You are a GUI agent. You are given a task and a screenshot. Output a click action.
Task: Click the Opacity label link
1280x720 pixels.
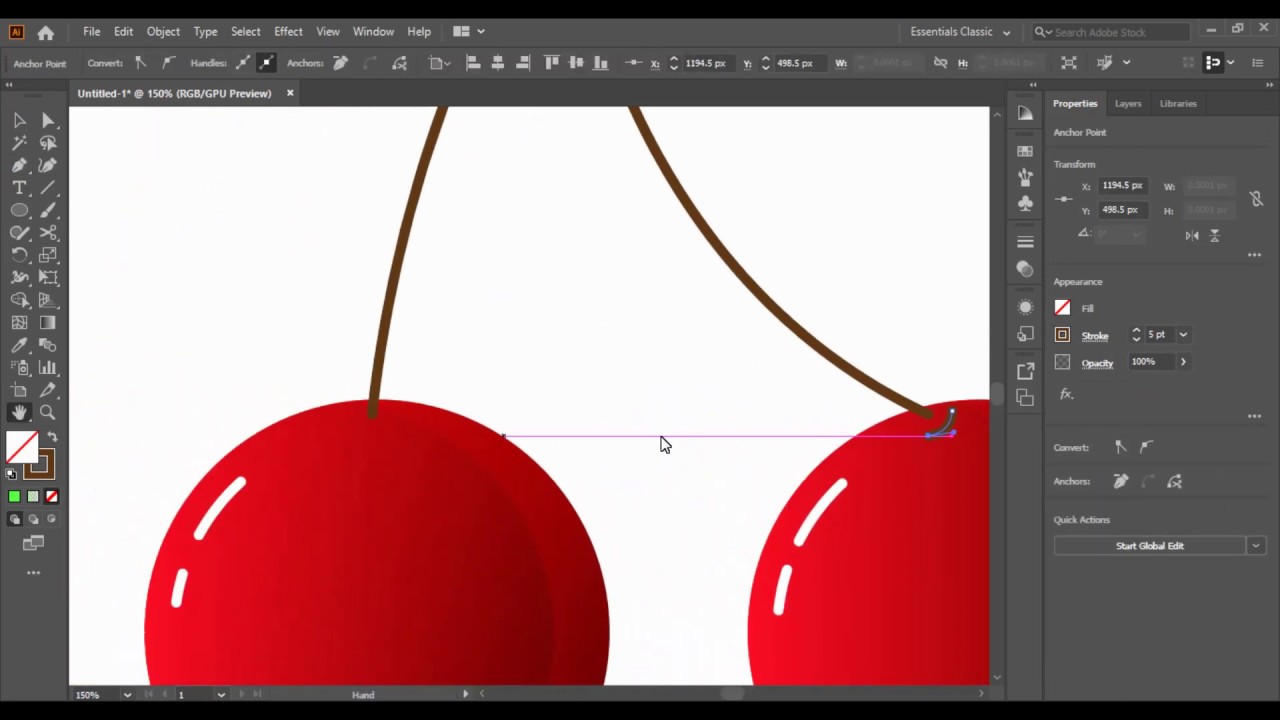coord(1097,363)
